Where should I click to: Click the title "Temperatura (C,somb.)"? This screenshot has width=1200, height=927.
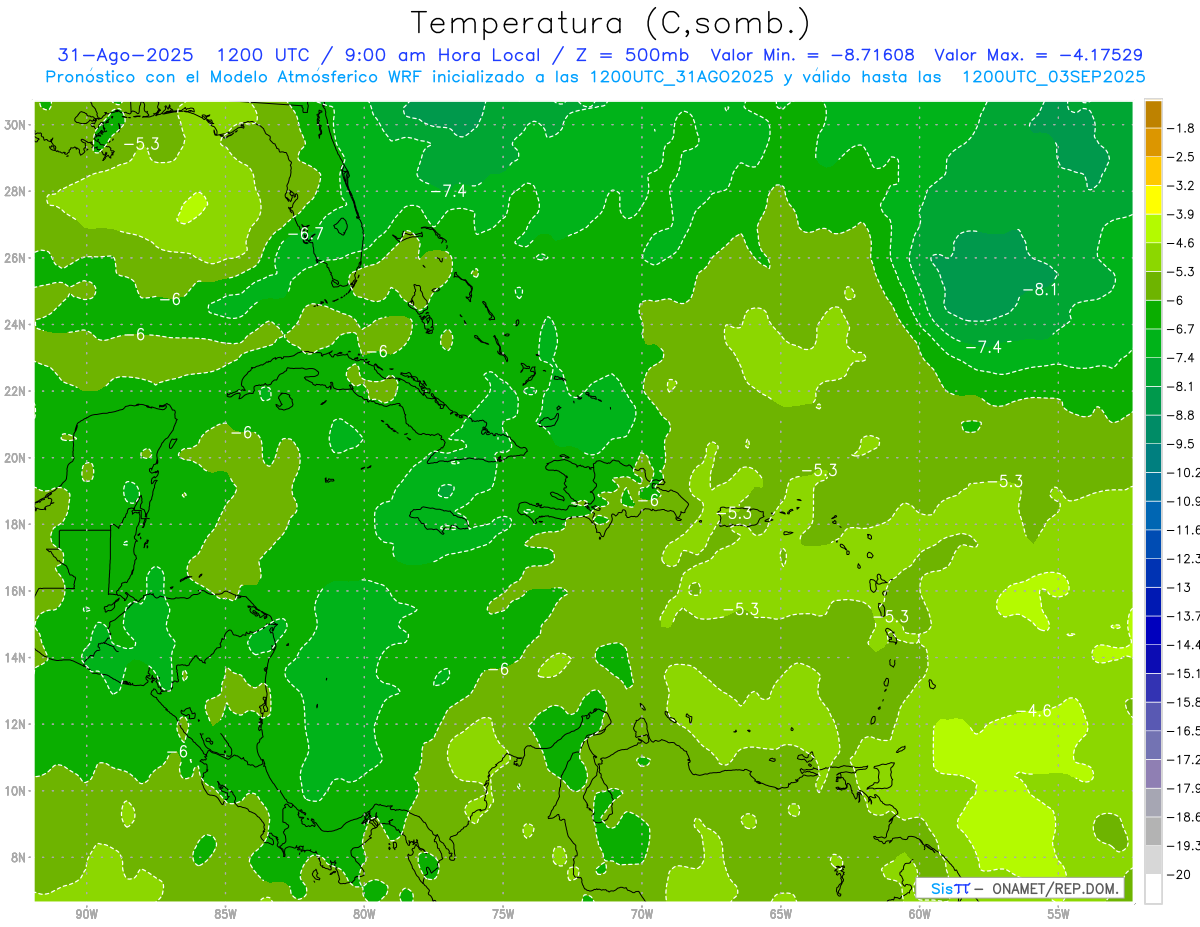coord(611,23)
